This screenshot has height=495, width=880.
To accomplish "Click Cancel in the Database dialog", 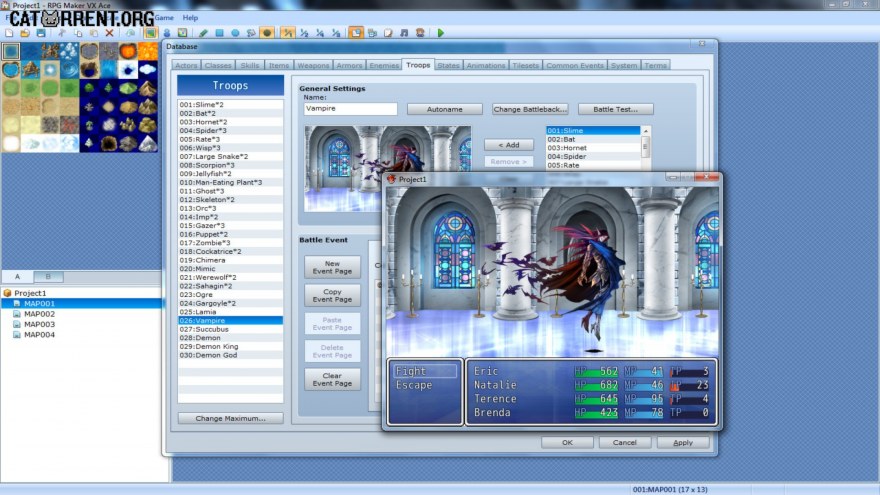I will click(x=625, y=442).
